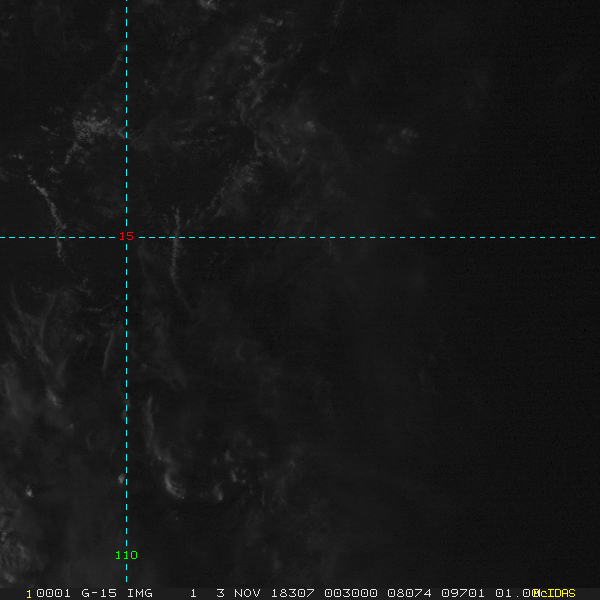The width and height of the screenshot is (600, 600).
Task: Click the green longitude label 110
Action: [x=126, y=555]
